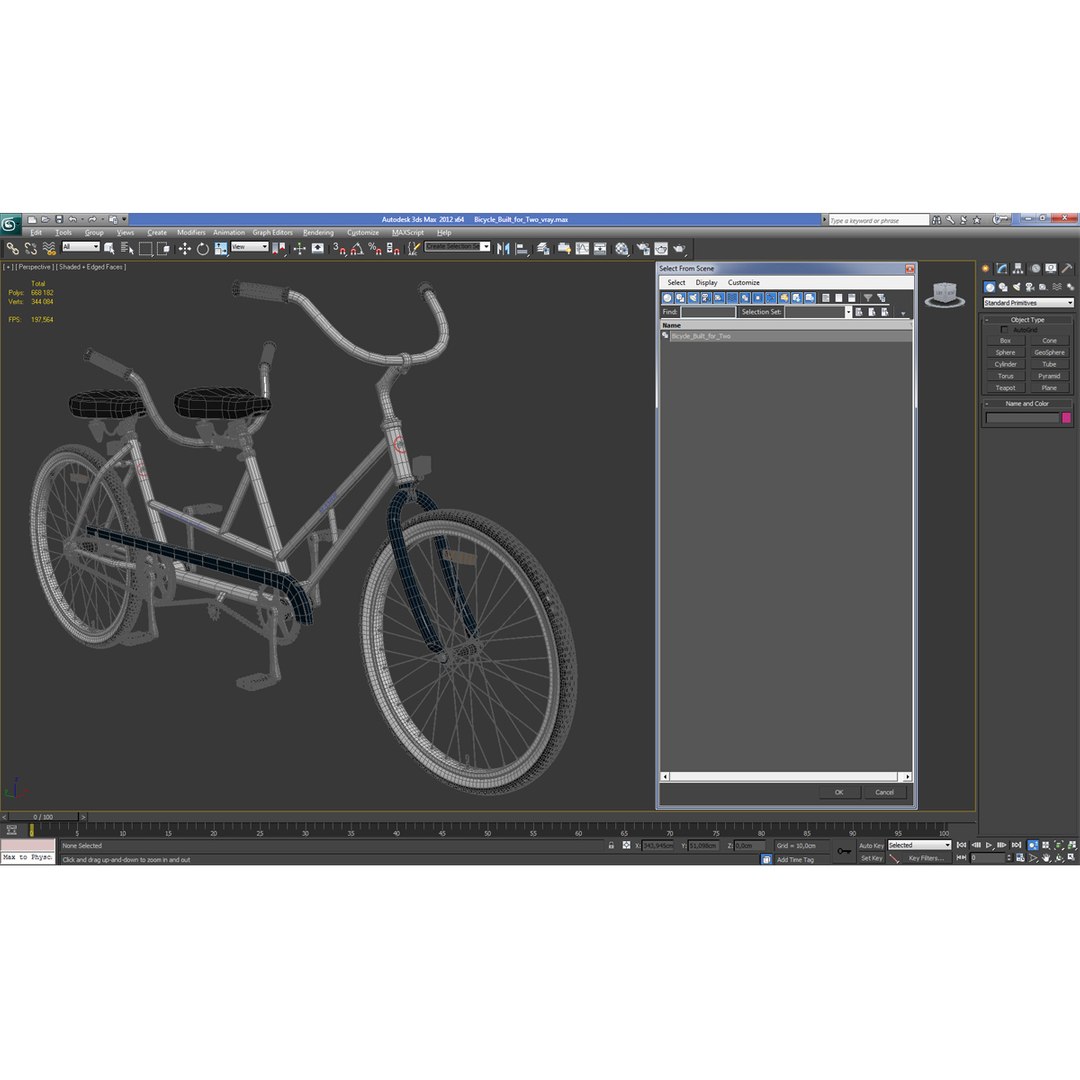Open the quick access toolbar dropdown arrow

[125, 220]
